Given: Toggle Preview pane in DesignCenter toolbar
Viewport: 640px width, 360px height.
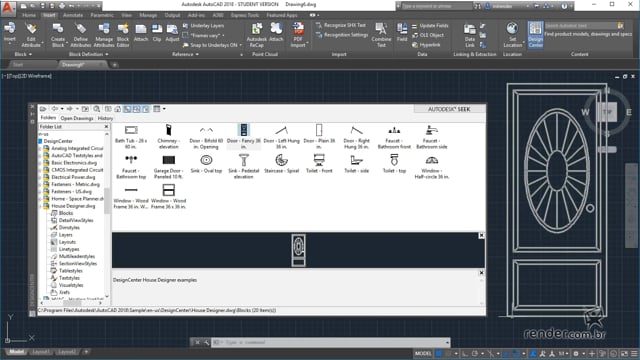Looking at the screenshot, I should pos(136,109).
